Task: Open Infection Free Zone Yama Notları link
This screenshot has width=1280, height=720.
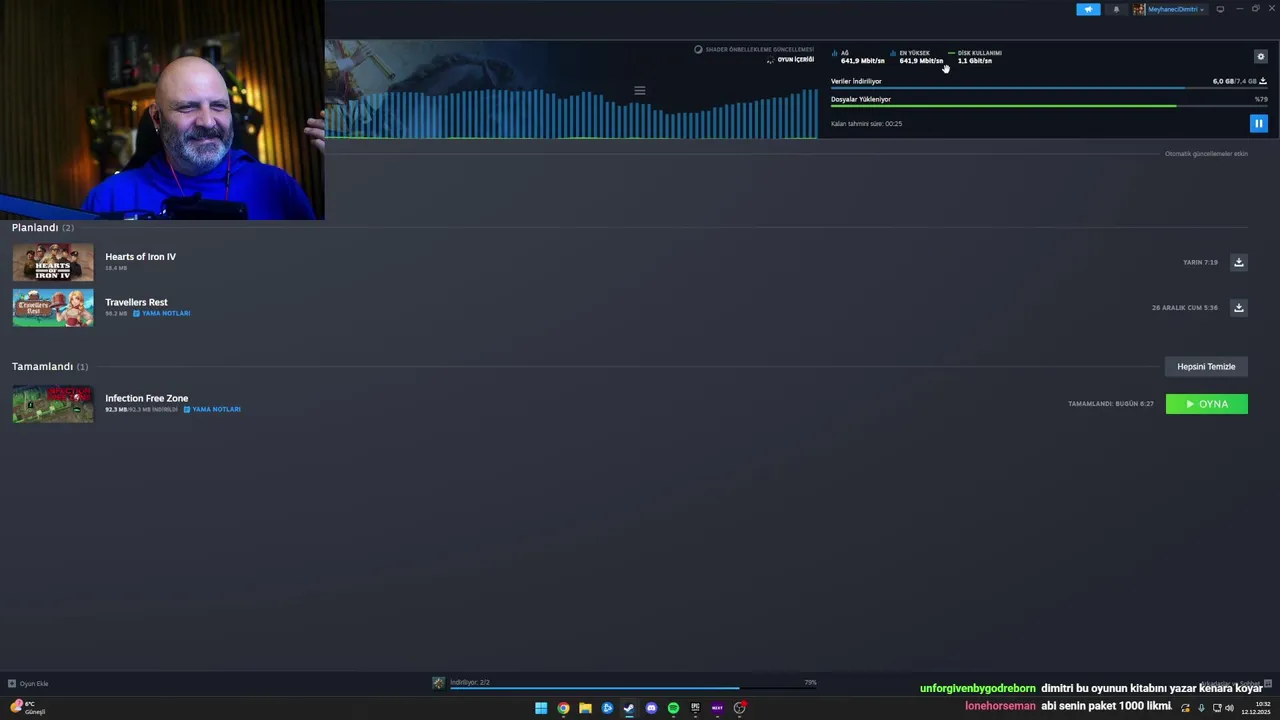Action: click(212, 409)
